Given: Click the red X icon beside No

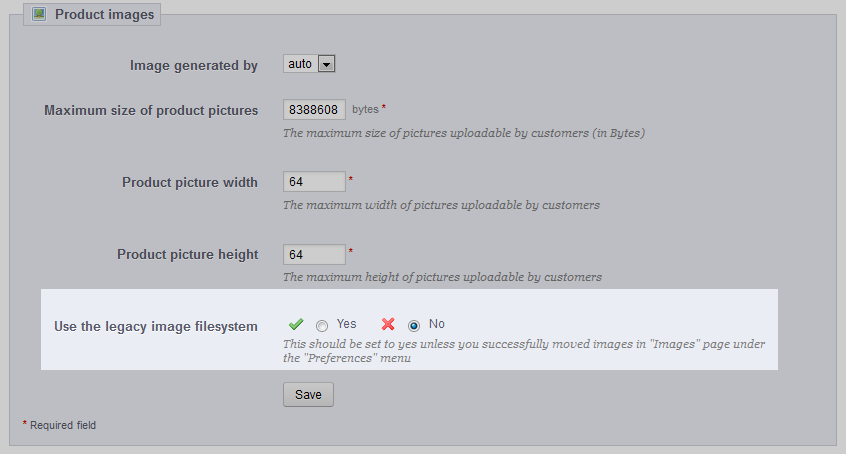Looking at the screenshot, I should click(388, 324).
